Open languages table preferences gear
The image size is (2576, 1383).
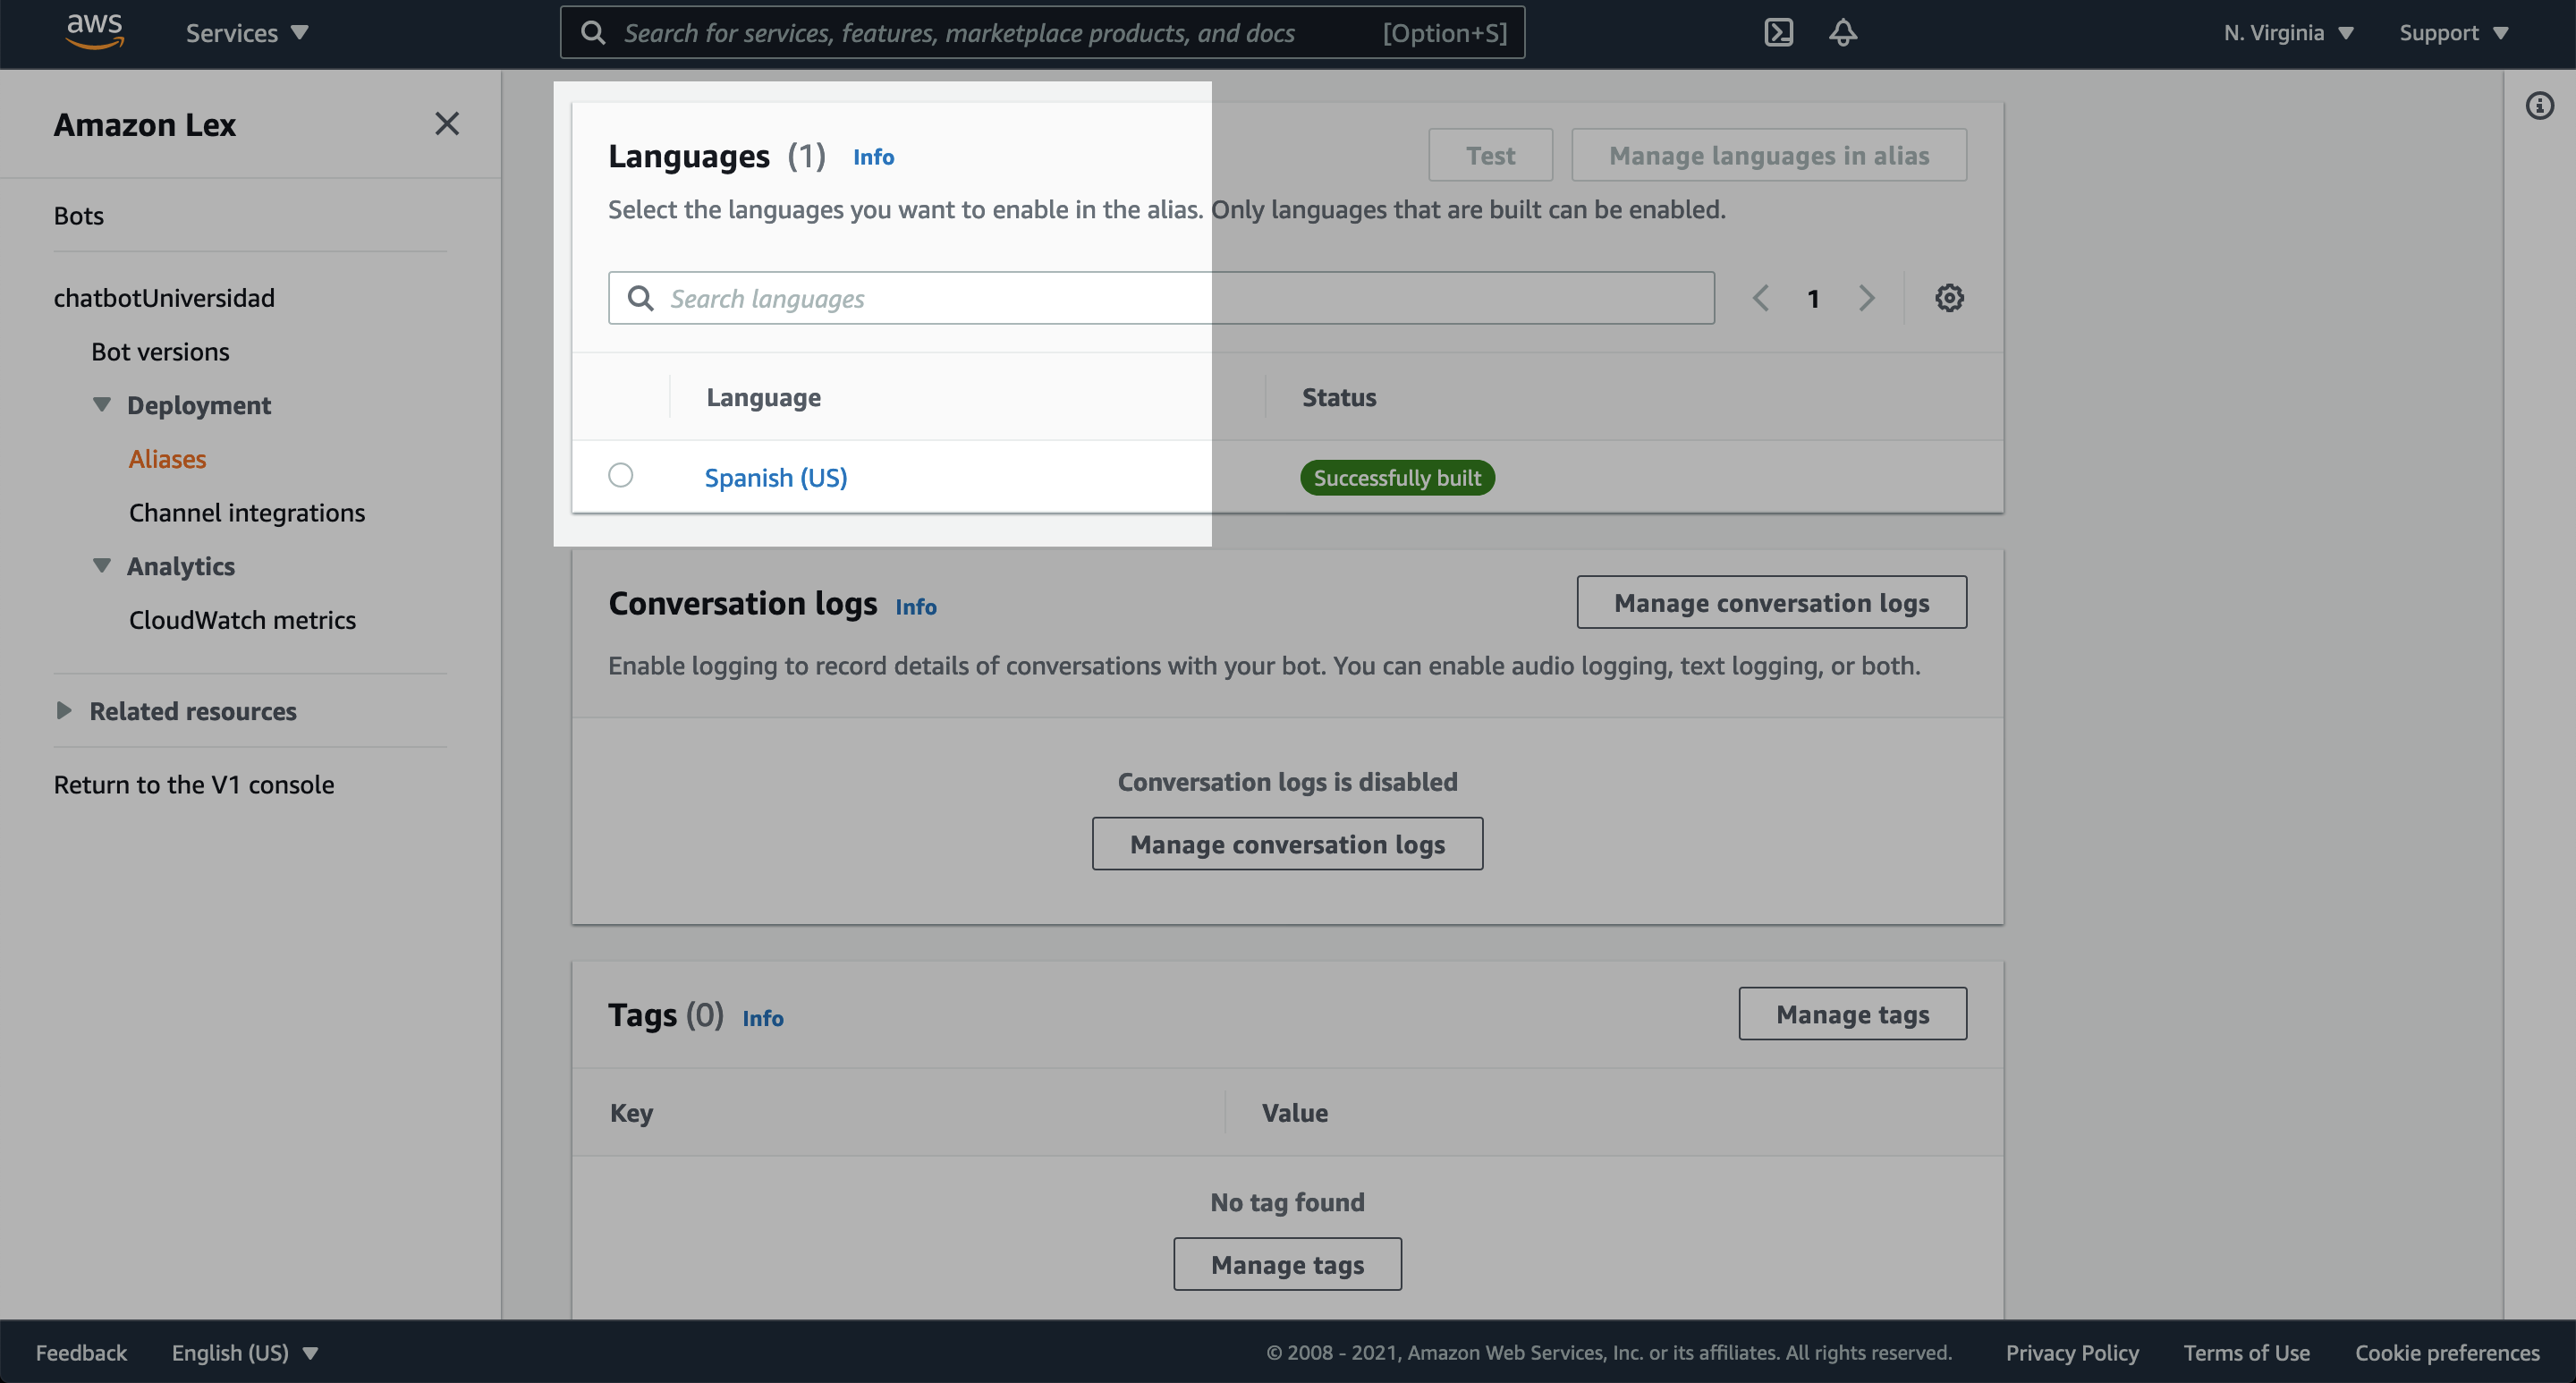[x=1949, y=298]
